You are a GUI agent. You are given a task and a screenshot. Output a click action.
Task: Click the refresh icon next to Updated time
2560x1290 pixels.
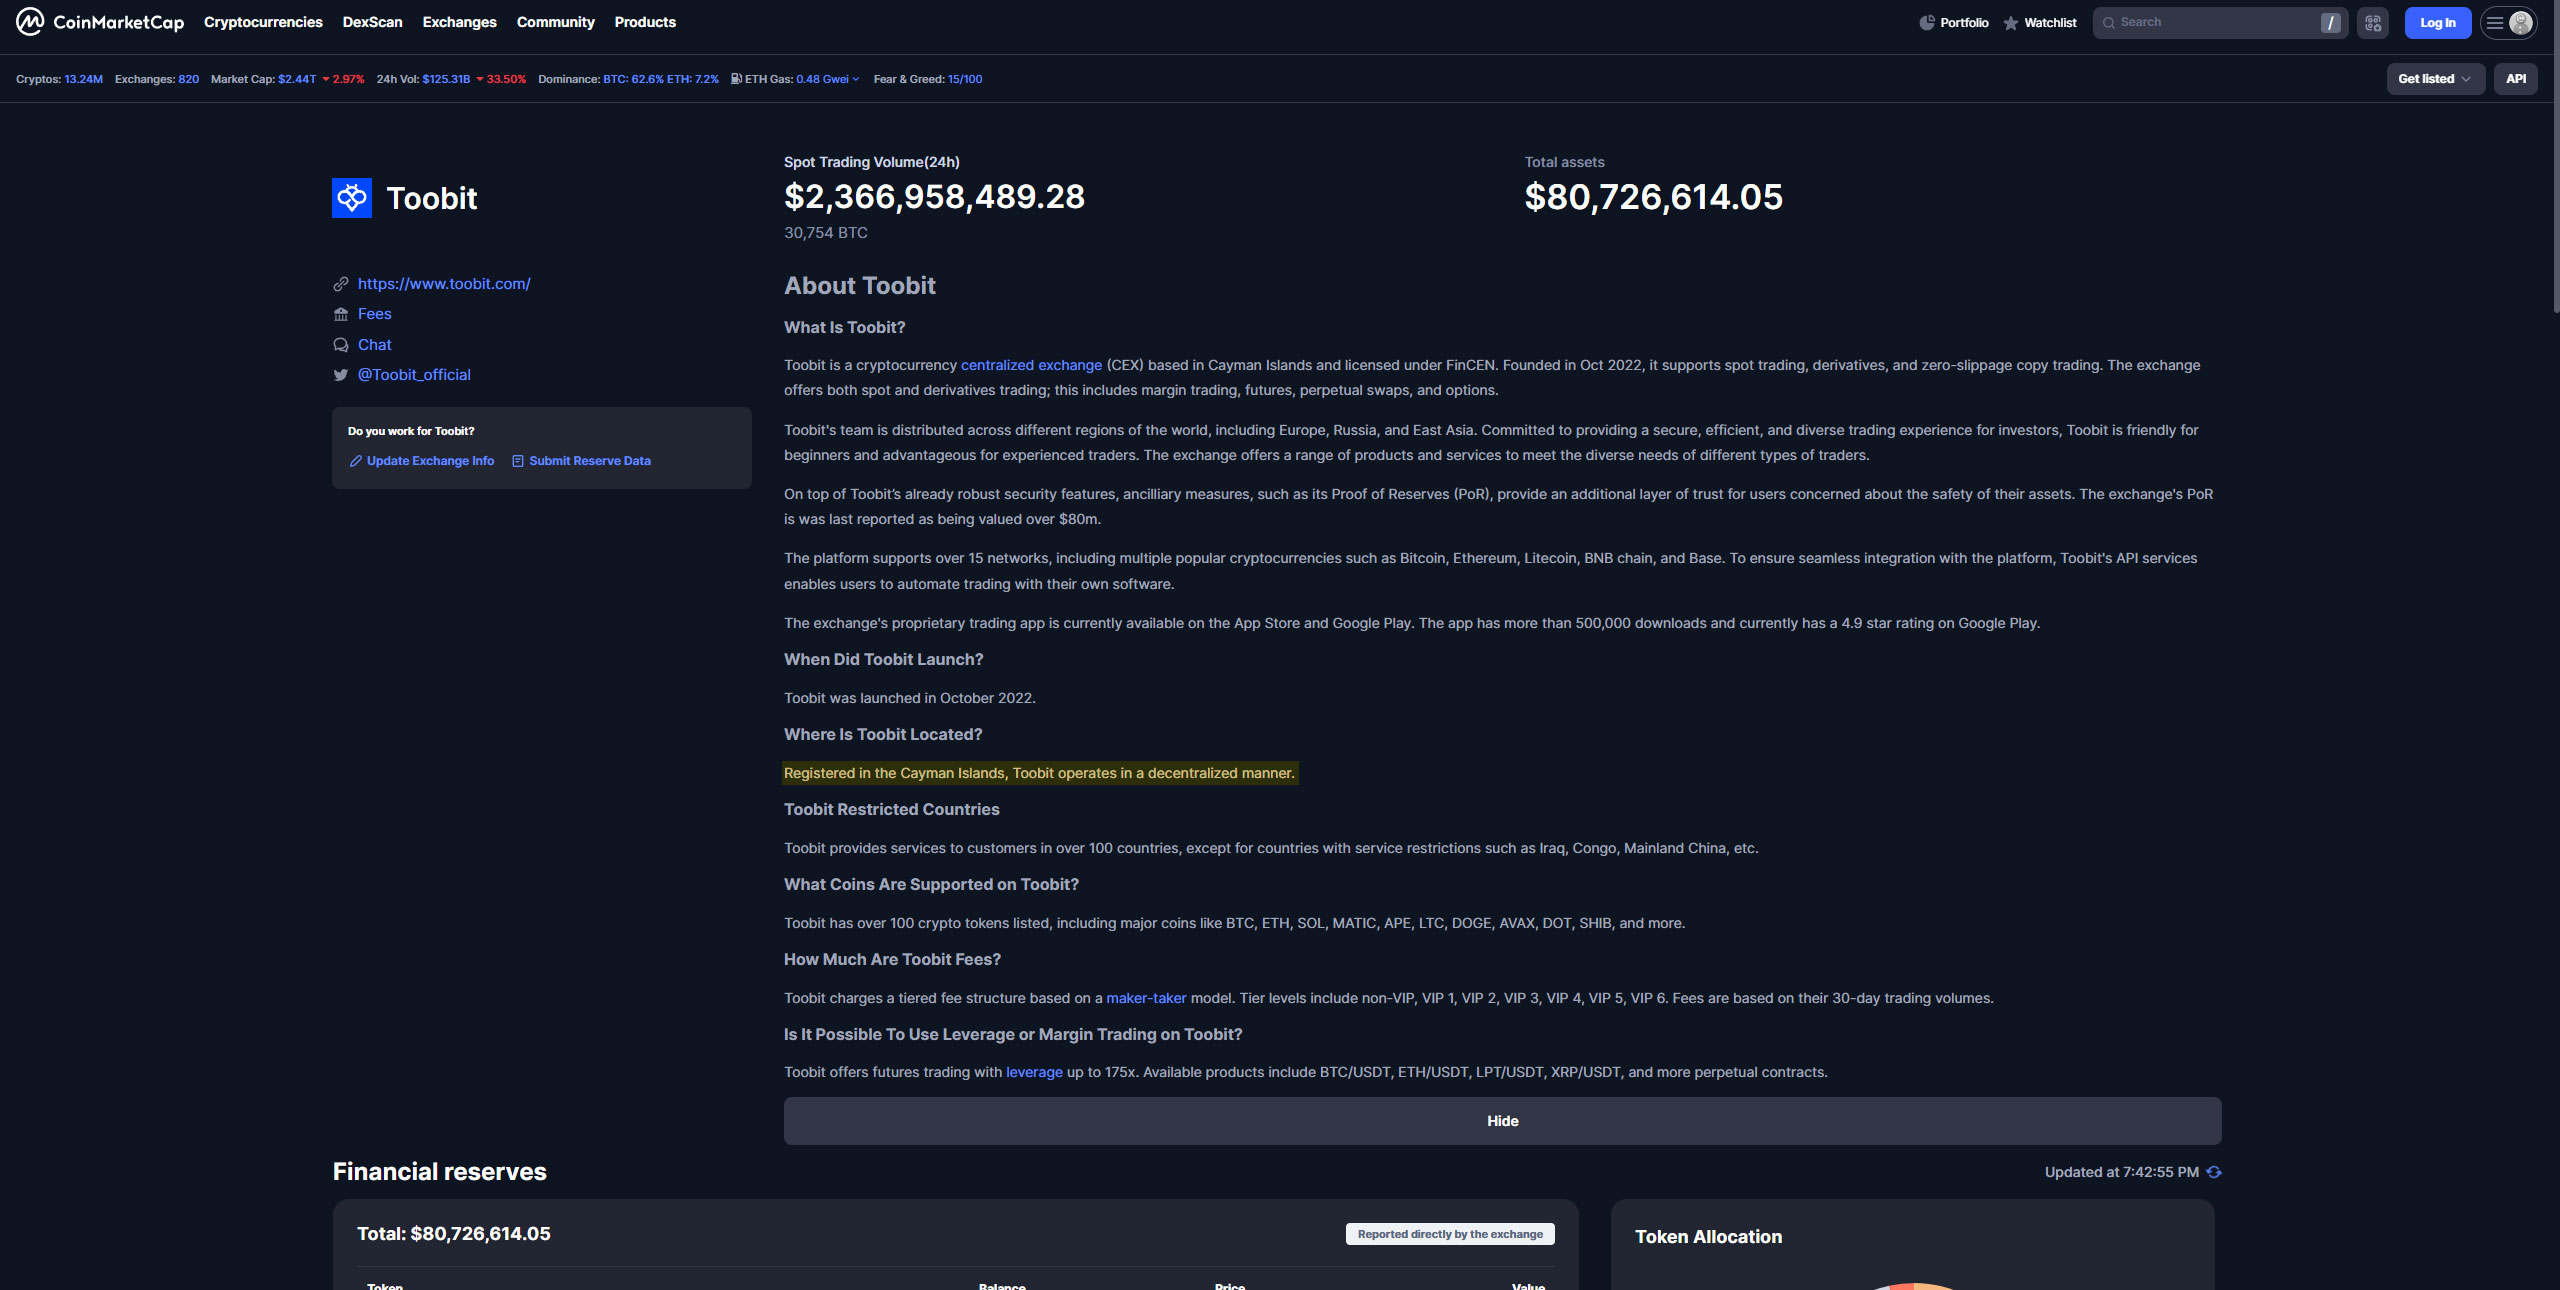click(2214, 1172)
